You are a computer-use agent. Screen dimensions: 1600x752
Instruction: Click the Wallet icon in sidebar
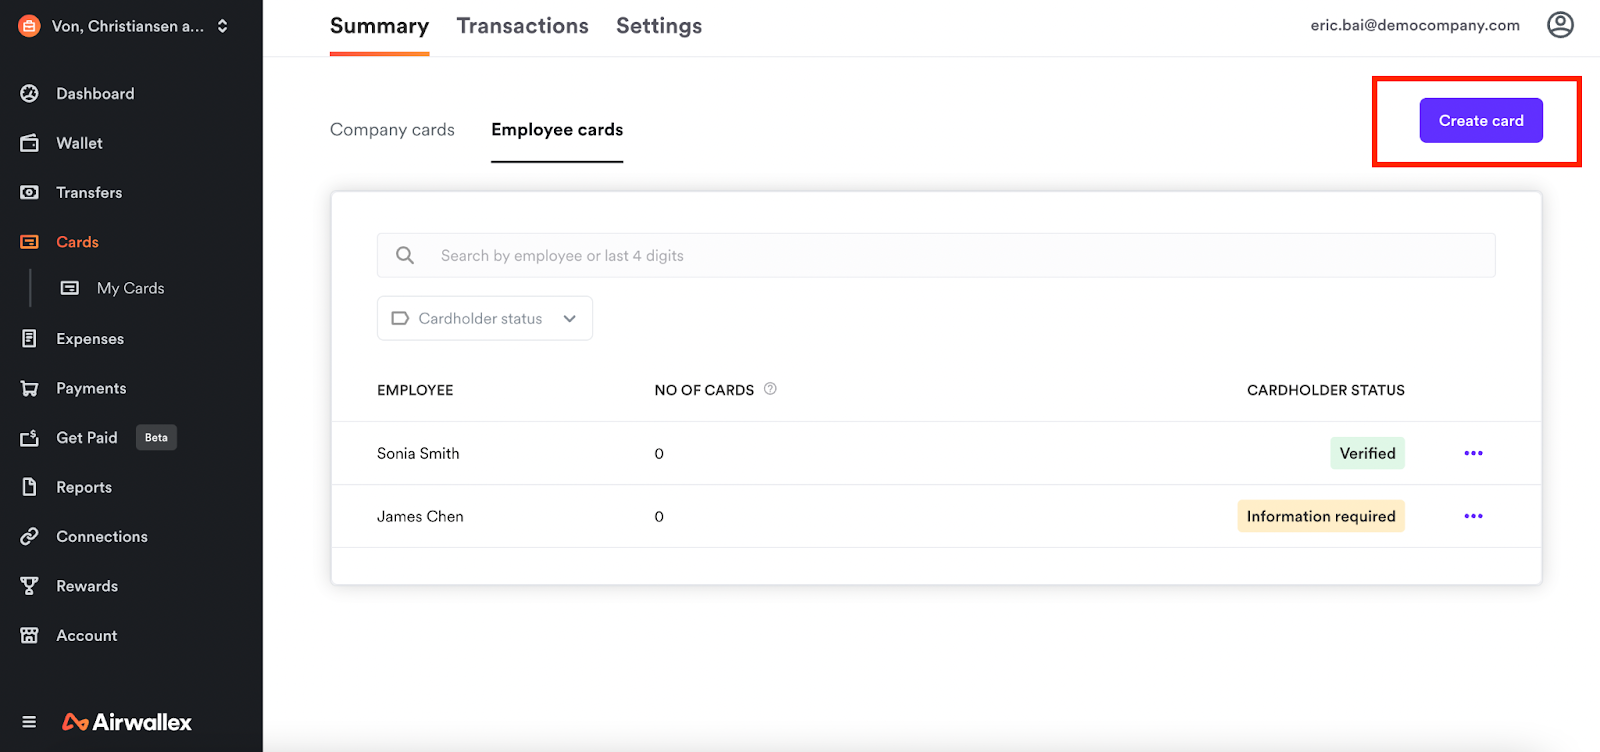pyautogui.click(x=29, y=143)
